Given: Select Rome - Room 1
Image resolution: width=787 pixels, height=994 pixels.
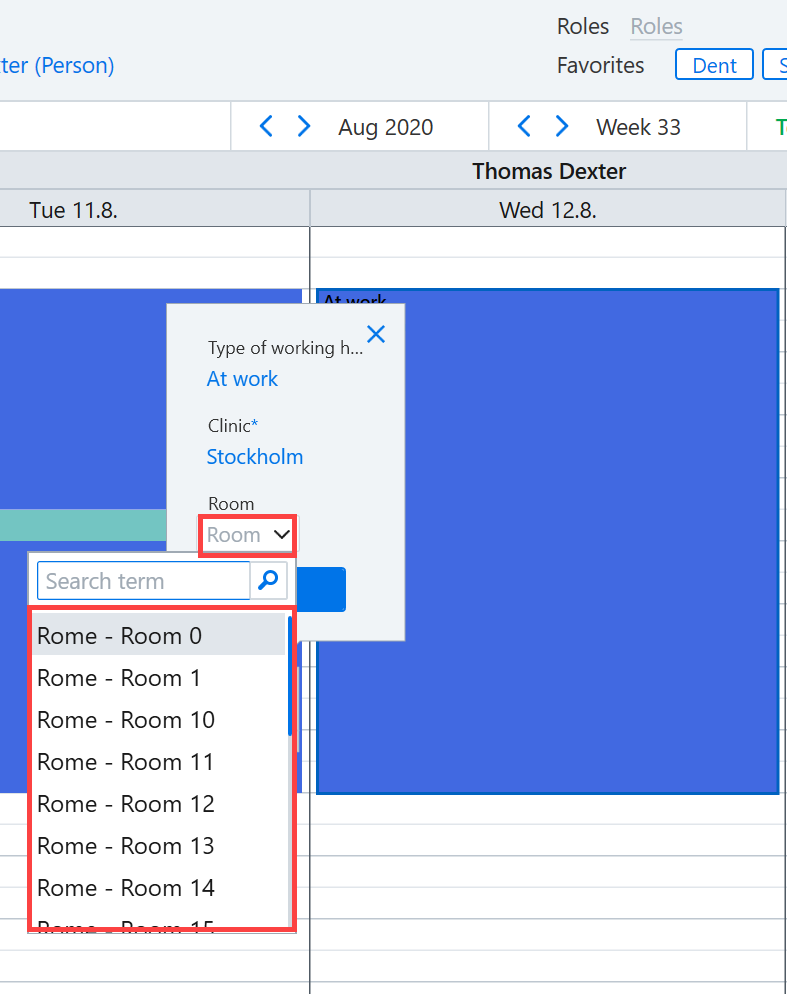Looking at the screenshot, I should coord(159,678).
